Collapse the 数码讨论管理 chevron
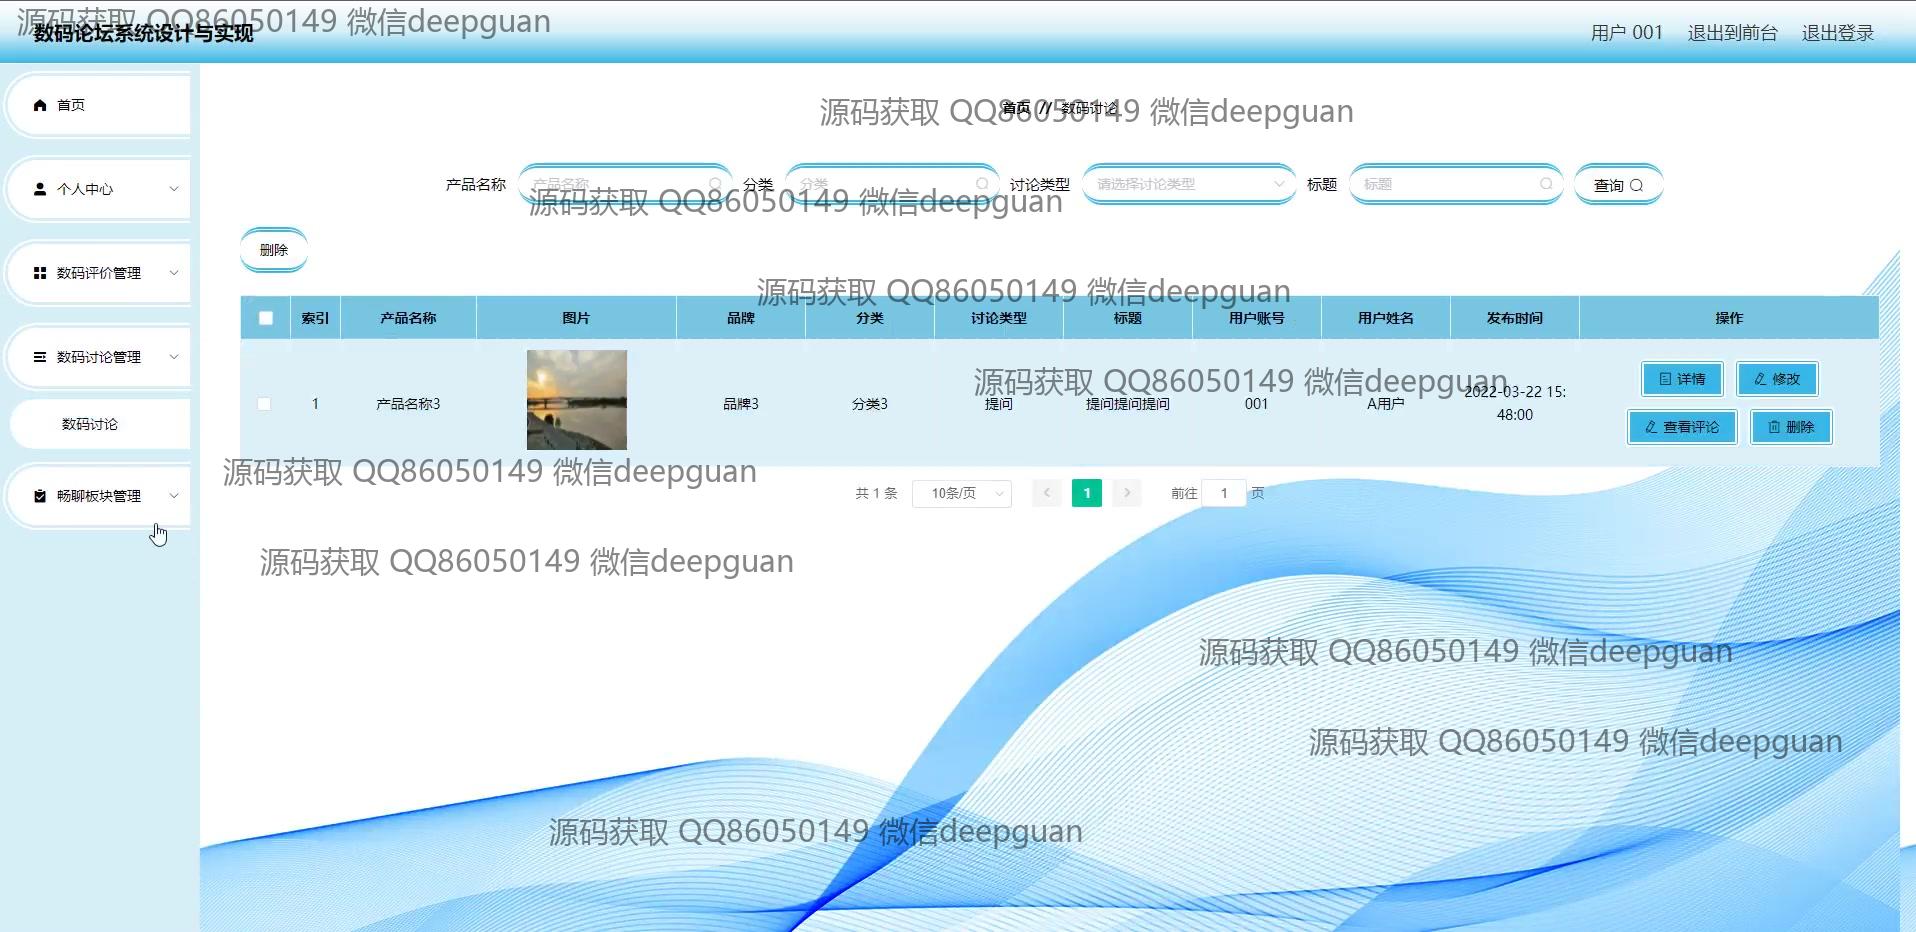The width and height of the screenshot is (1916, 932). coord(174,357)
